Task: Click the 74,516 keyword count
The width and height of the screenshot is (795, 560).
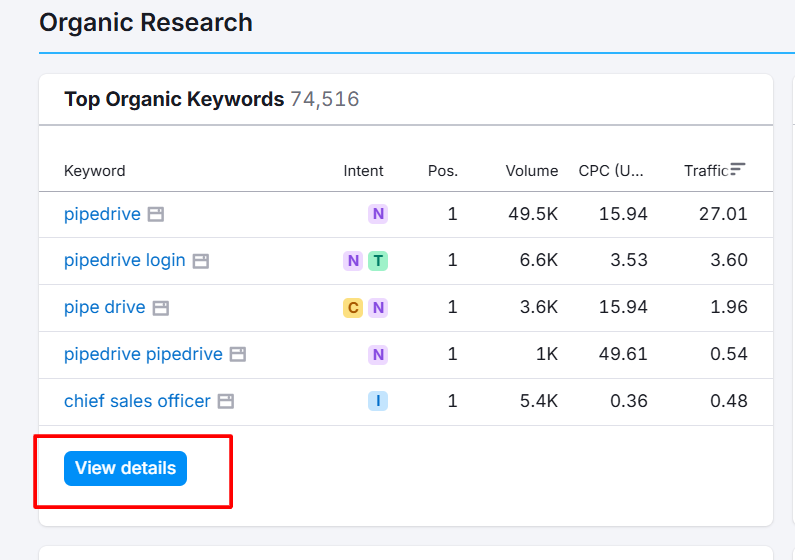Action: coord(325,99)
